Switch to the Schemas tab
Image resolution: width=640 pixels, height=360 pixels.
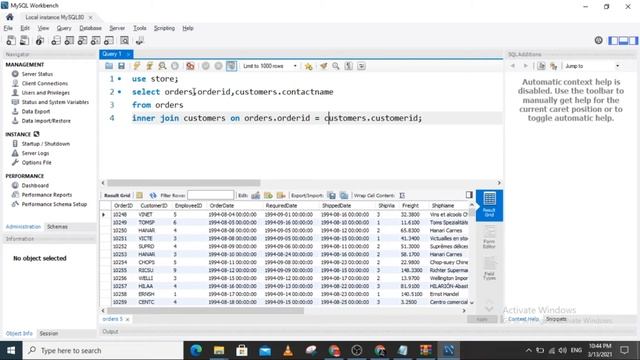click(57, 227)
